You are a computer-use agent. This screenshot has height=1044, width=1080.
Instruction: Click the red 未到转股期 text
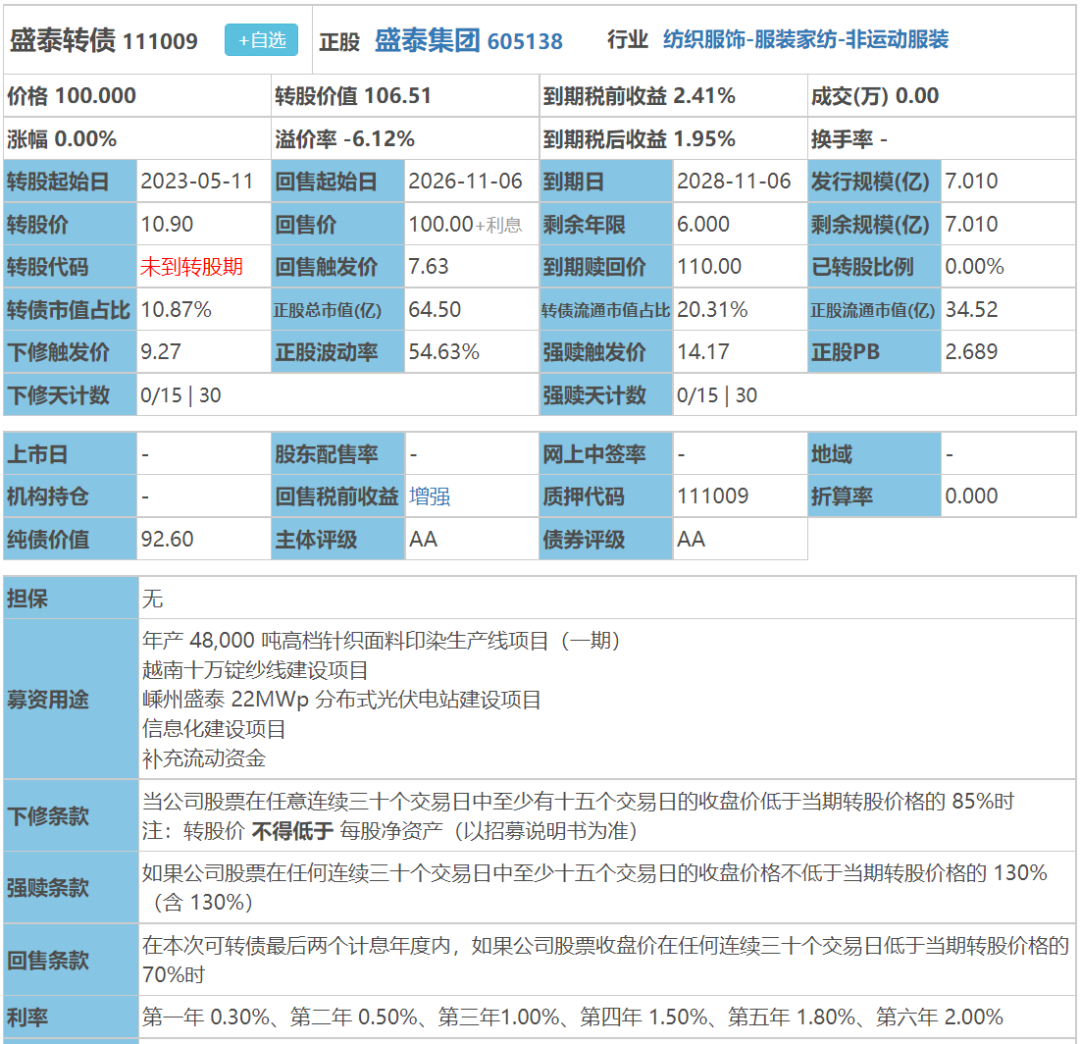pos(191,267)
